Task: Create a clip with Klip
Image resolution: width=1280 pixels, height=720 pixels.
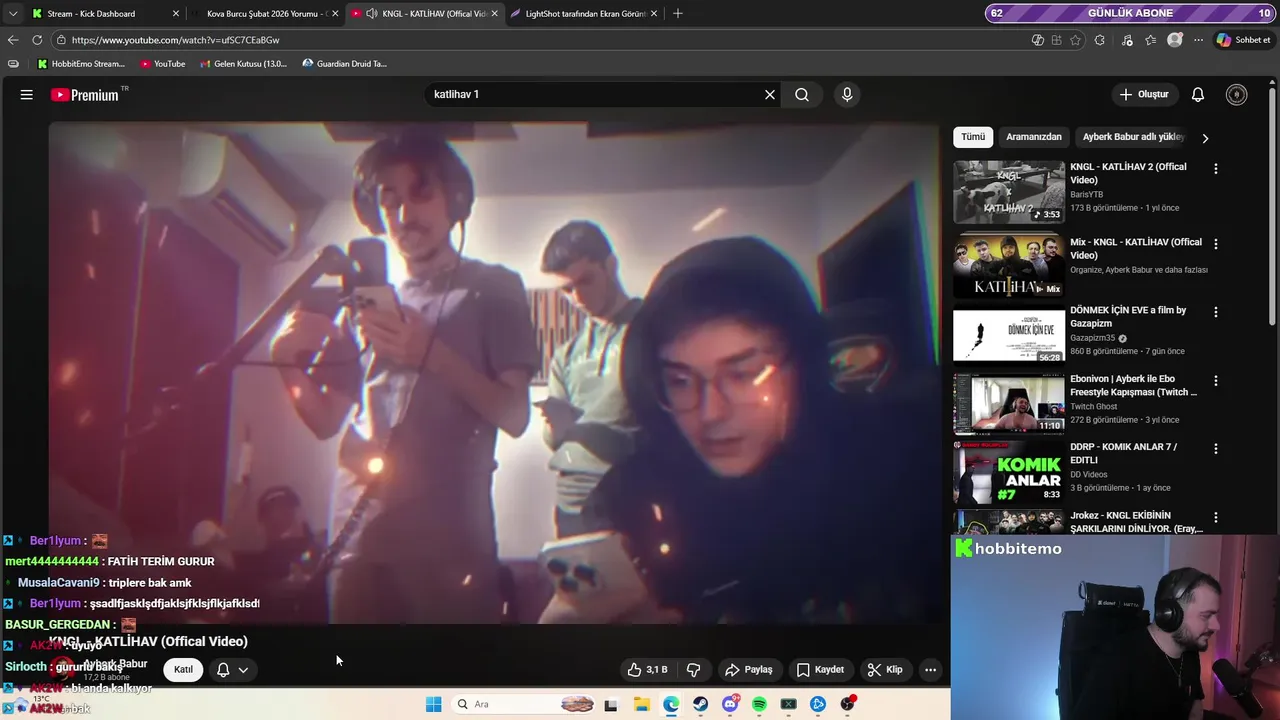Action: (x=885, y=670)
